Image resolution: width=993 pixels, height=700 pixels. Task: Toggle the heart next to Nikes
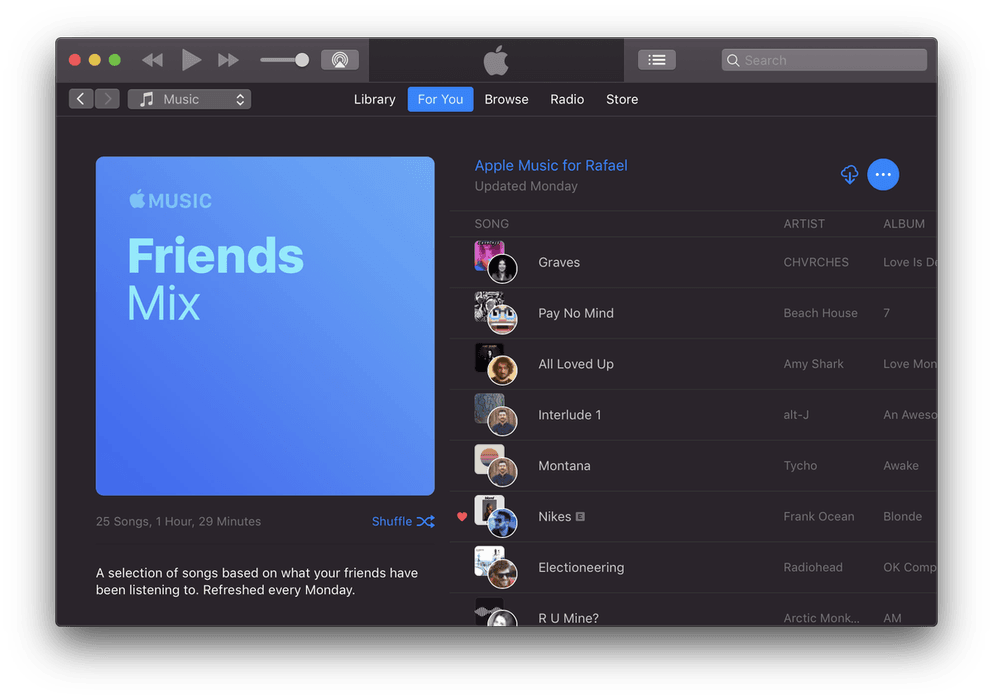[x=462, y=517]
